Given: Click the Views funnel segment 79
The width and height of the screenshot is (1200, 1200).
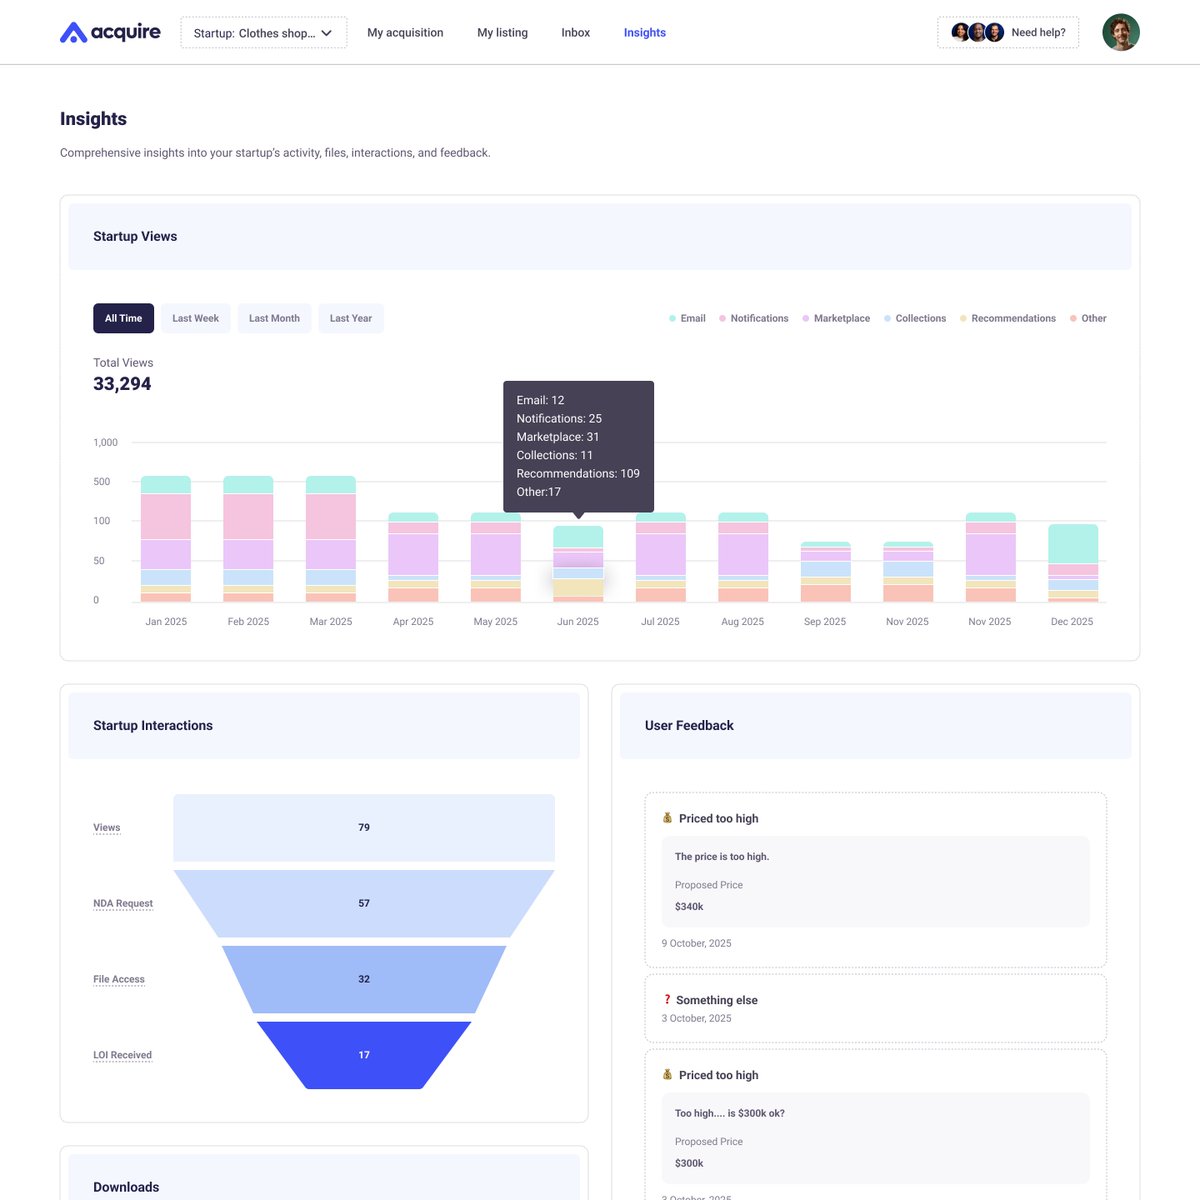Looking at the screenshot, I should pyautogui.click(x=364, y=828).
